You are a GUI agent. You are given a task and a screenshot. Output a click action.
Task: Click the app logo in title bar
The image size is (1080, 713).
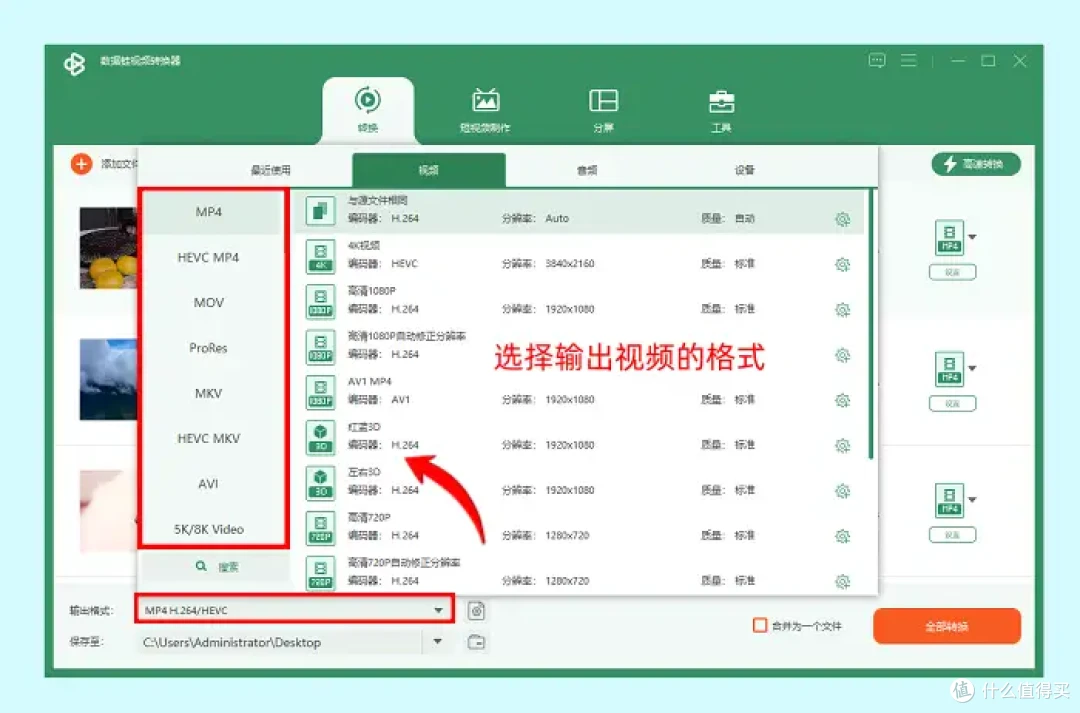(x=74, y=64)
